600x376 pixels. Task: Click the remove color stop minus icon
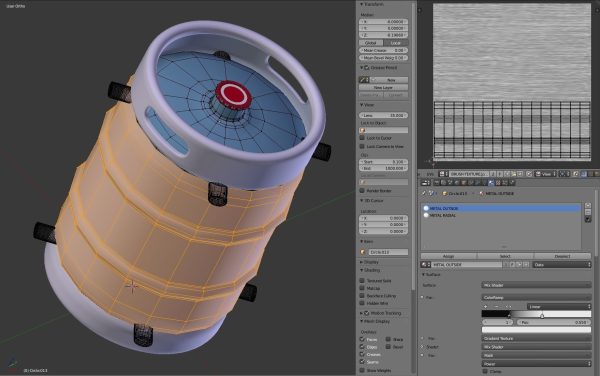pyautogui.click(x=497, y=306)
